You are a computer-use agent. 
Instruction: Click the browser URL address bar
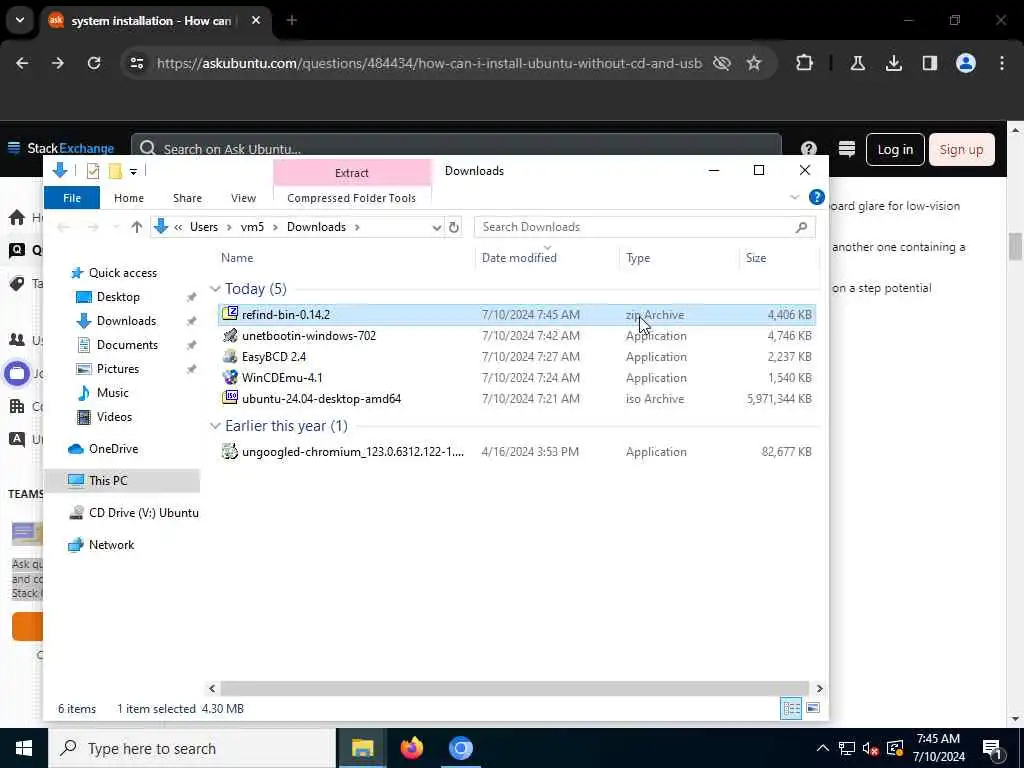click(x=429, y=63)
